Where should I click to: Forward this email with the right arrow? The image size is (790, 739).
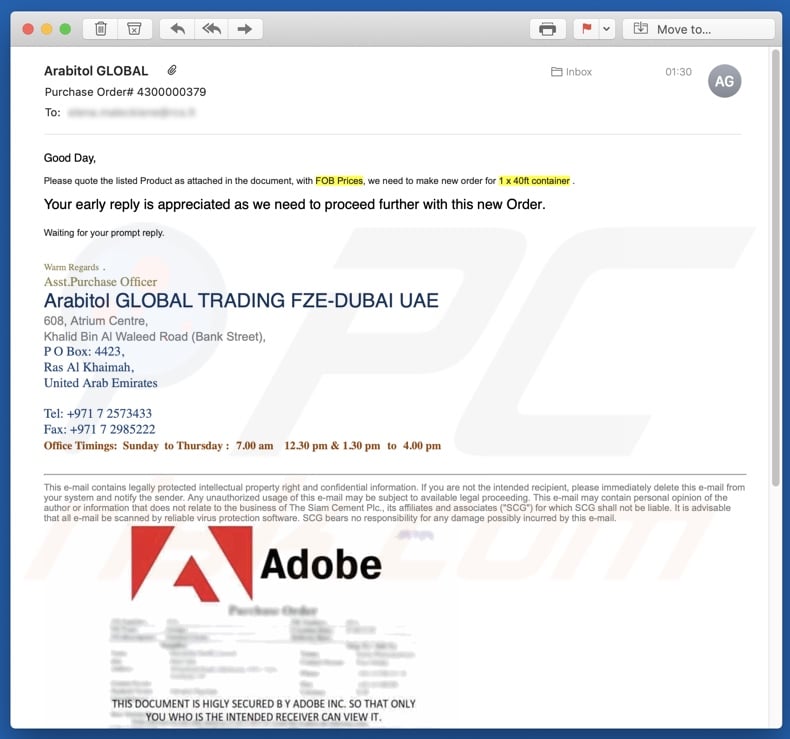[x=245, y=29]
